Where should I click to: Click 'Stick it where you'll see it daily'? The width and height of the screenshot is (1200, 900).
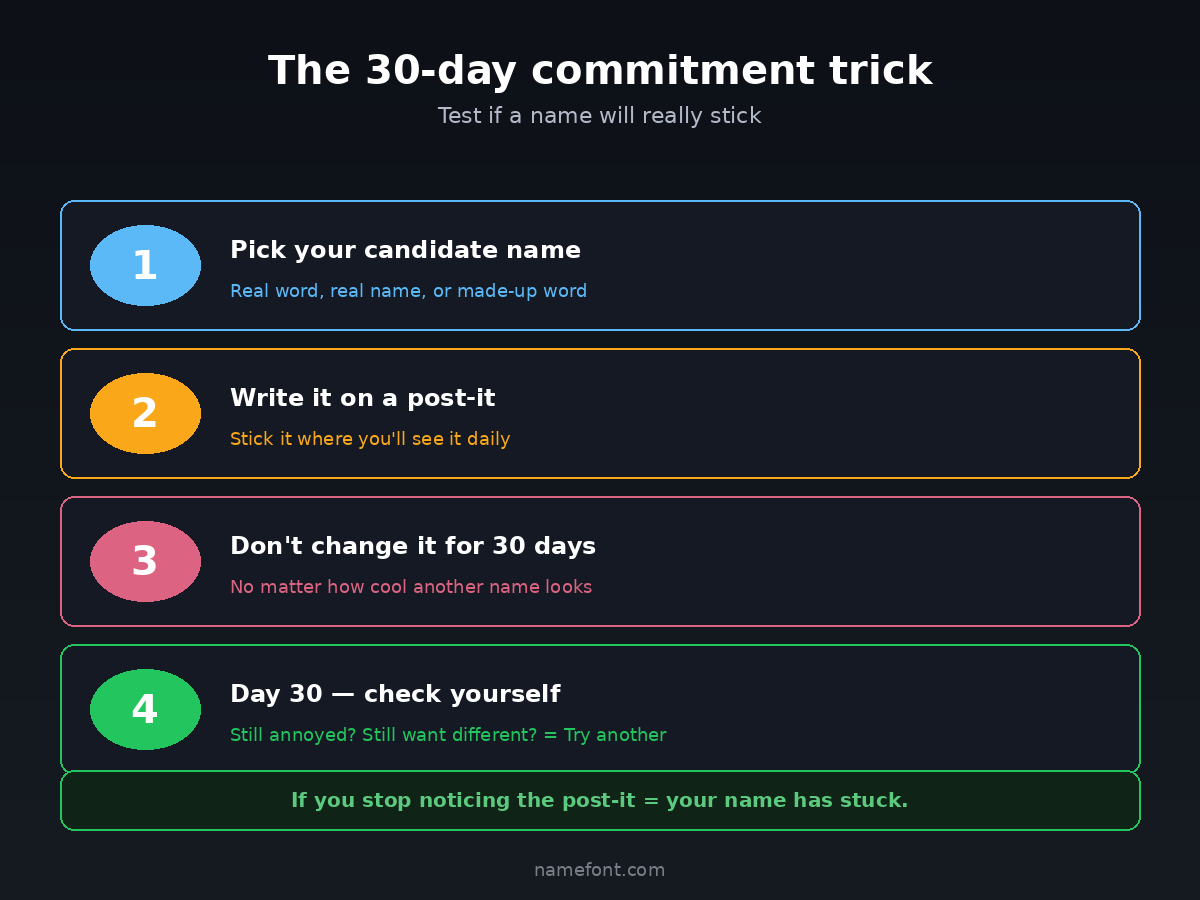click(x=370, y=439)
